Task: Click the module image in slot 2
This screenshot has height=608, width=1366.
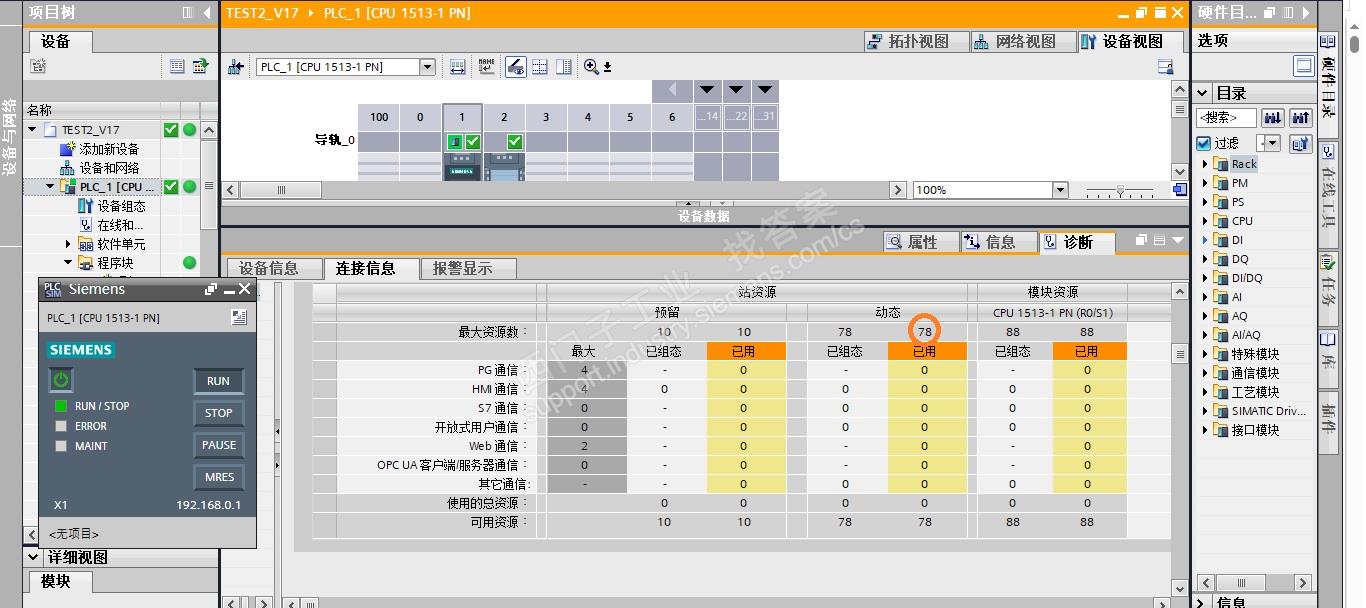Action: click(x=504, y=166)
